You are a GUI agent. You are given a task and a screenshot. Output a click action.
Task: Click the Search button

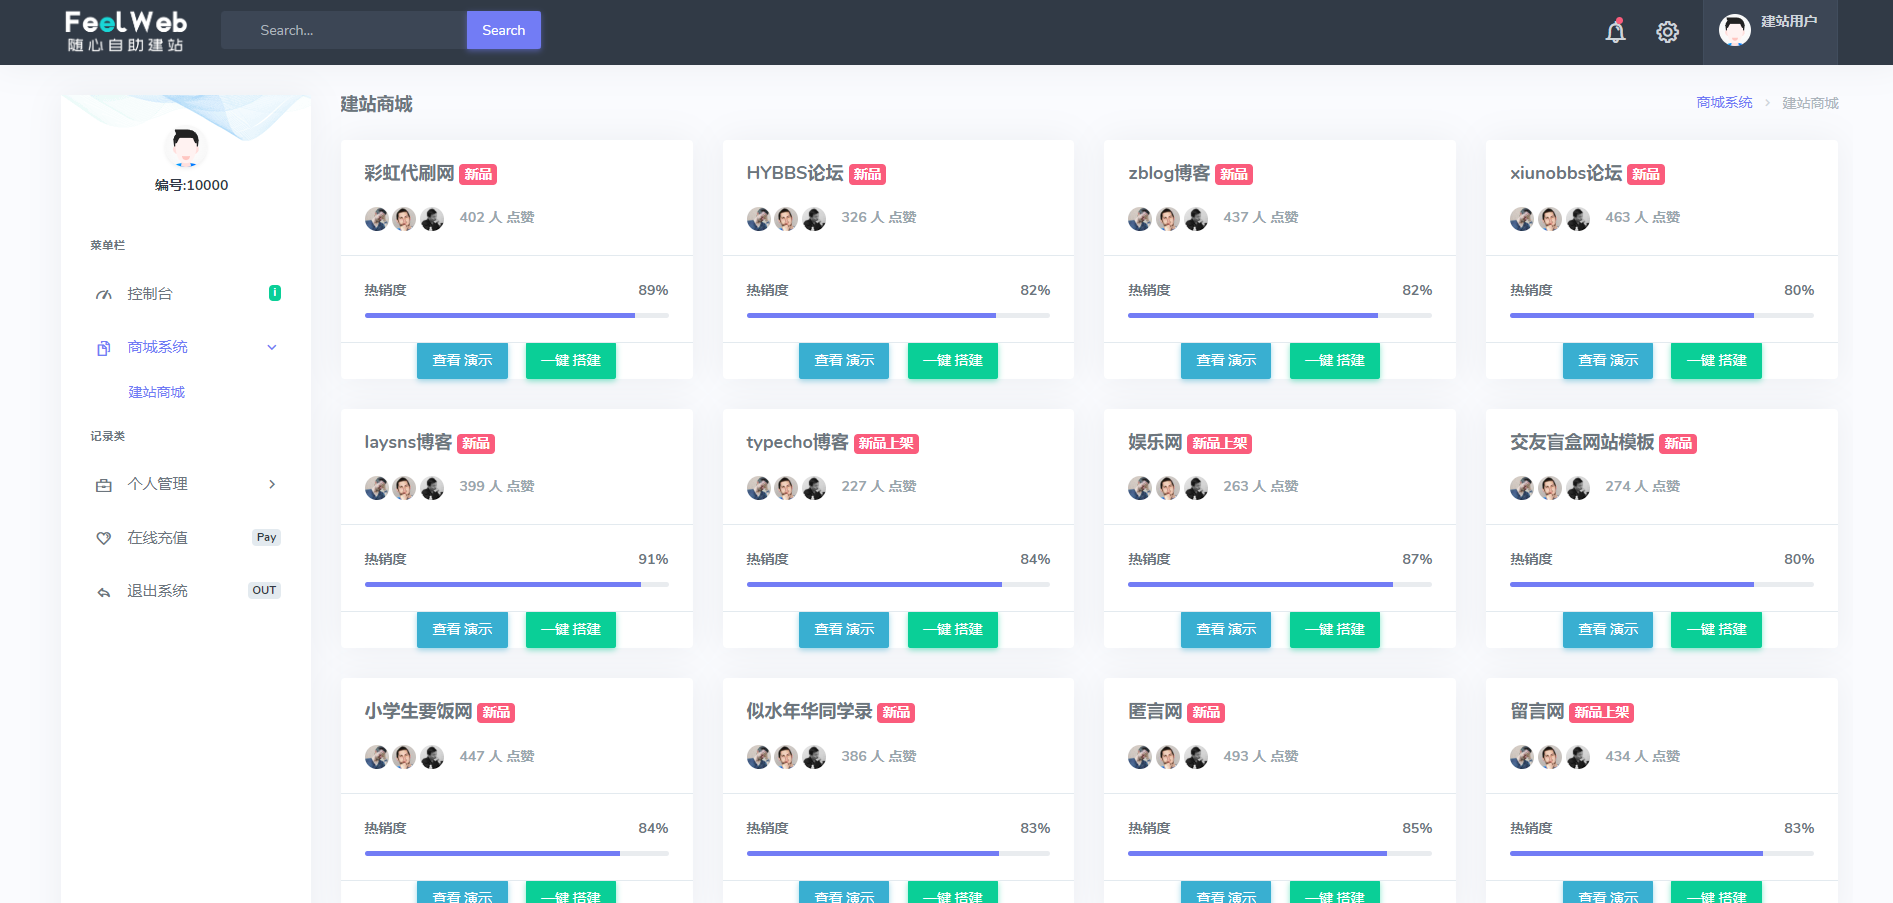coord(503,30)
